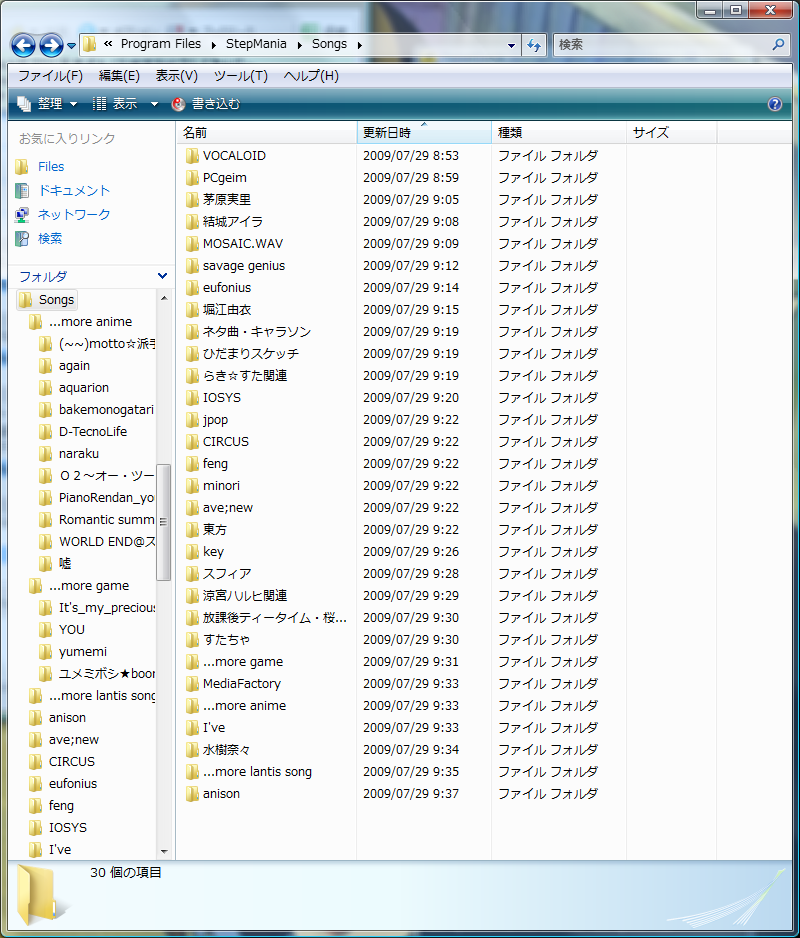Select D-TecnoLife in the folder tree

(93, 431)
